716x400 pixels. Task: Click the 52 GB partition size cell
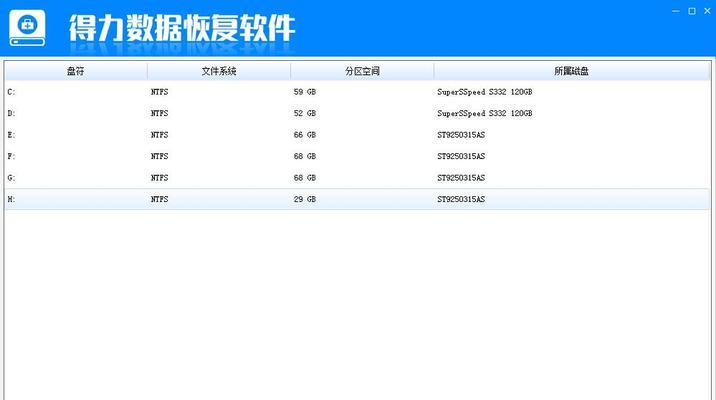tap(305, 113)
